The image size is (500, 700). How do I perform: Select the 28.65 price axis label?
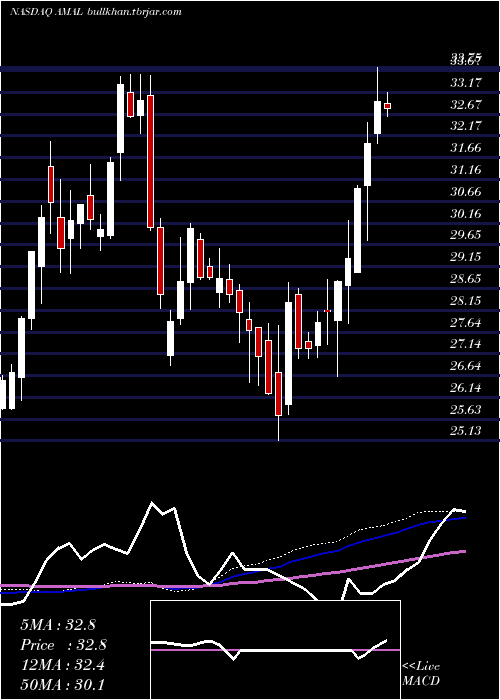click(466, 279)
